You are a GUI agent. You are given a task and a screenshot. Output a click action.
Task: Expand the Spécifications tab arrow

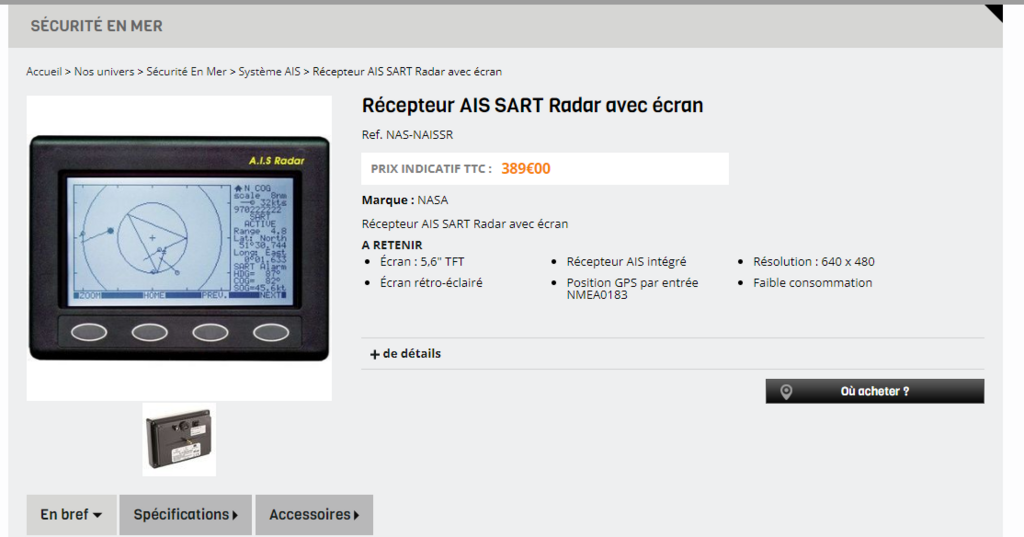click(x=235, y=515)
